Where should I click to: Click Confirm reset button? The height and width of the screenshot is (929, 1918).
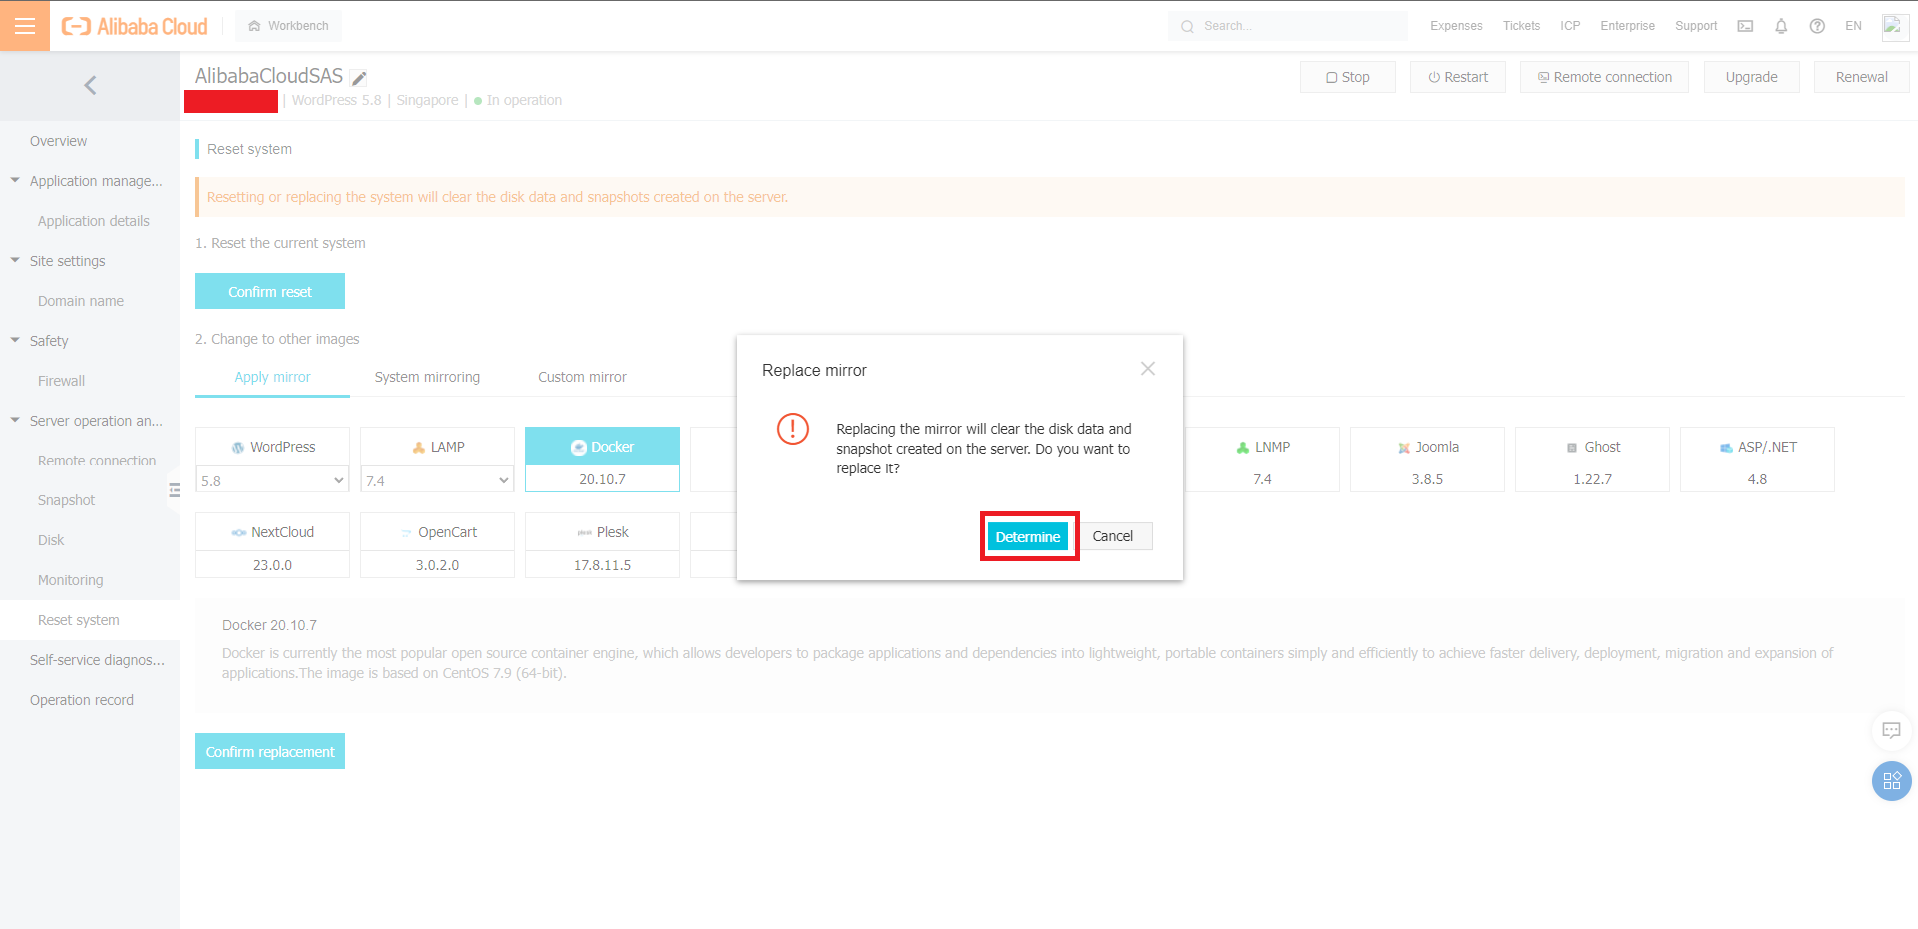click(x=270, y=291)
